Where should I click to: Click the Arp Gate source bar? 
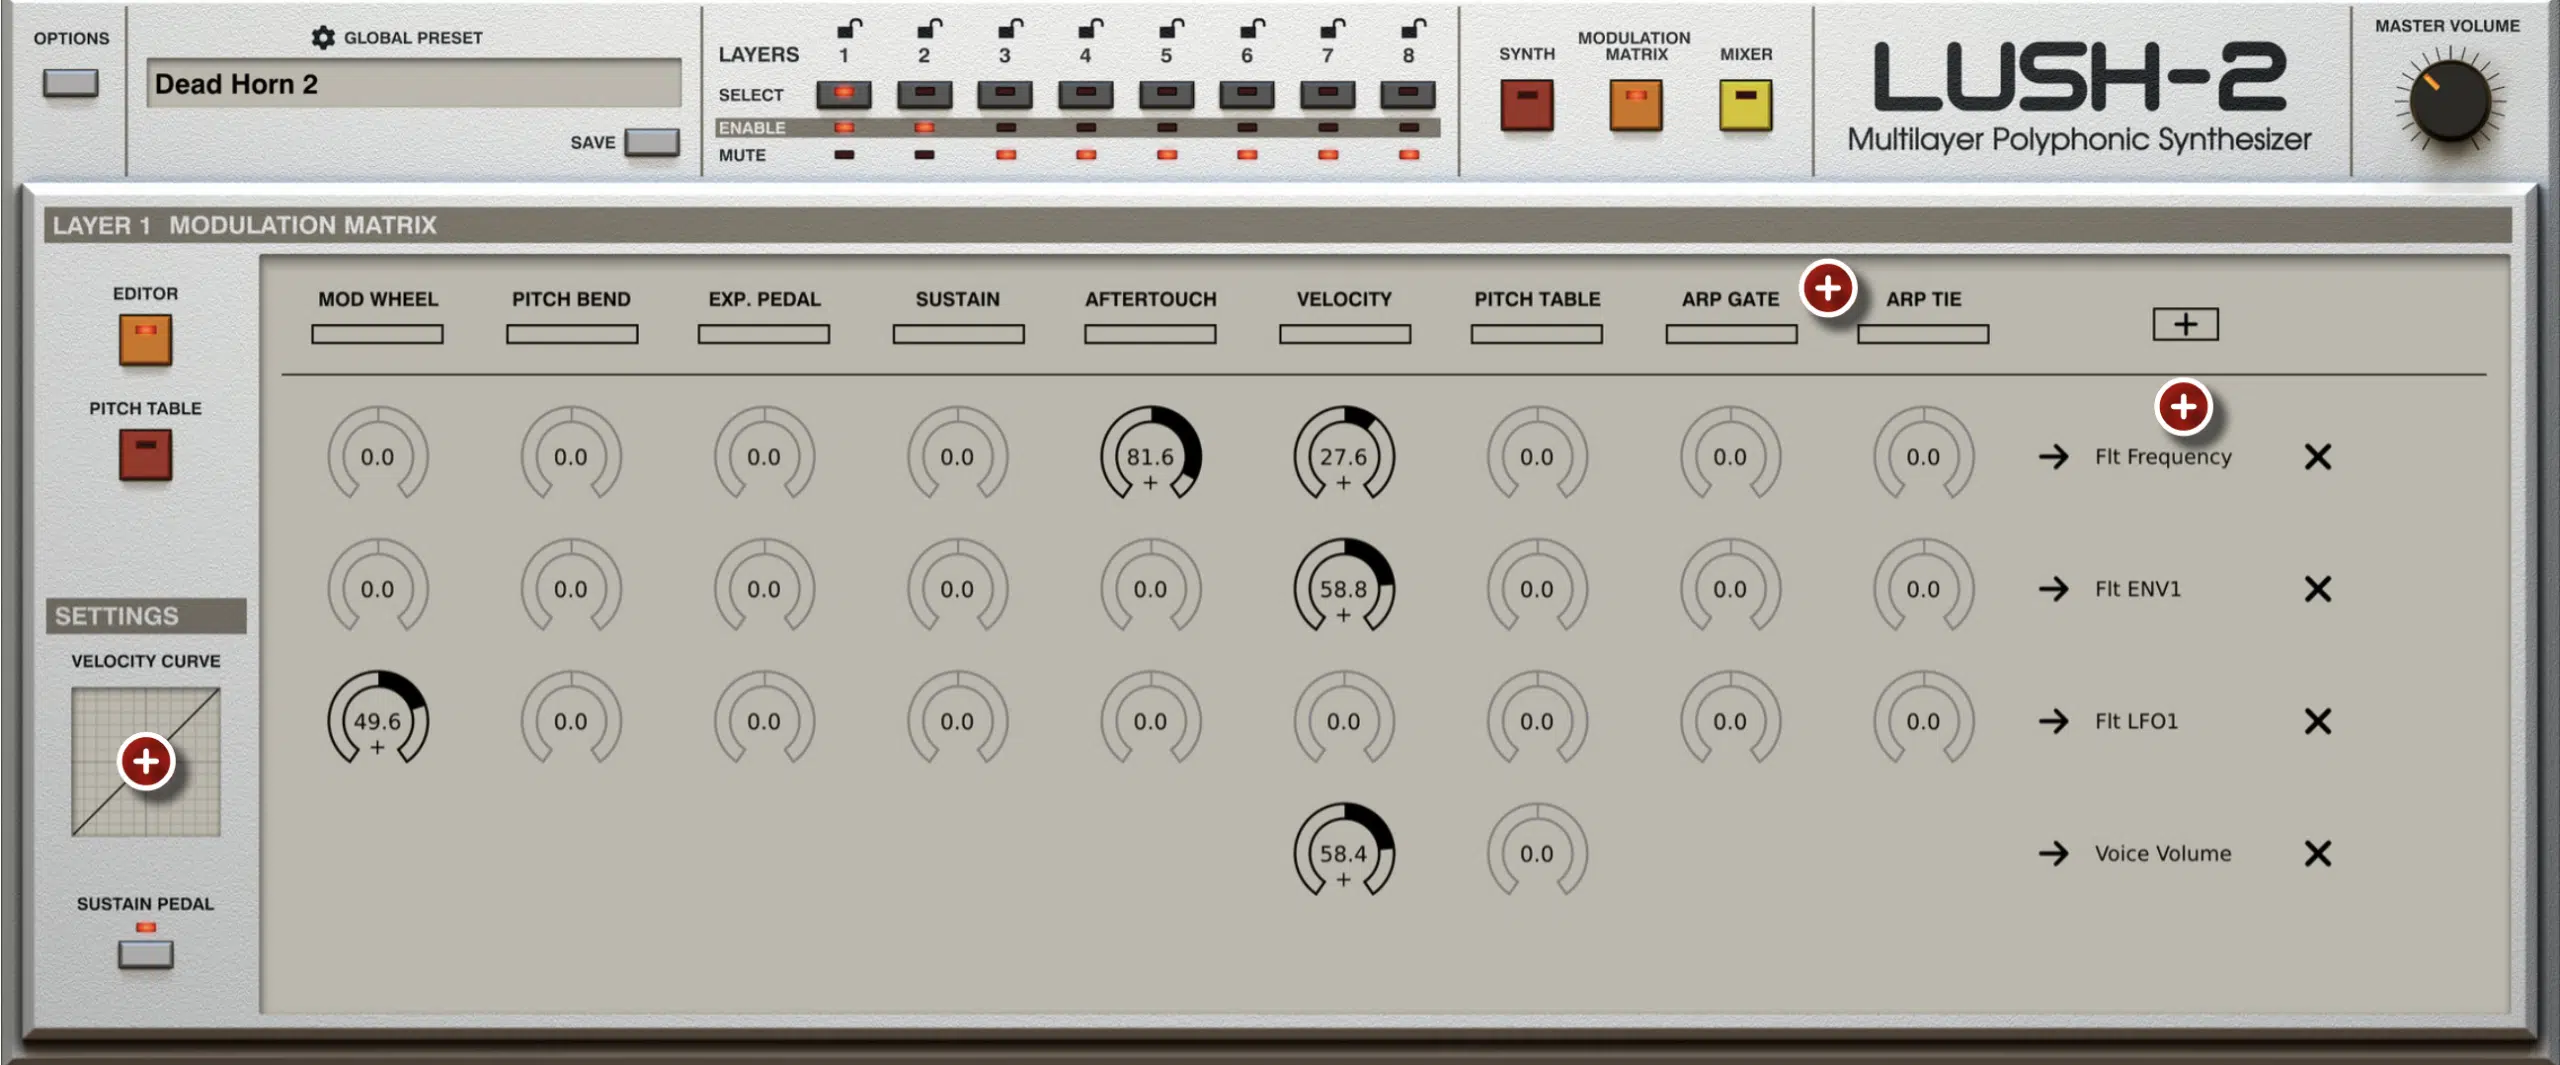tap(1731, 334)
